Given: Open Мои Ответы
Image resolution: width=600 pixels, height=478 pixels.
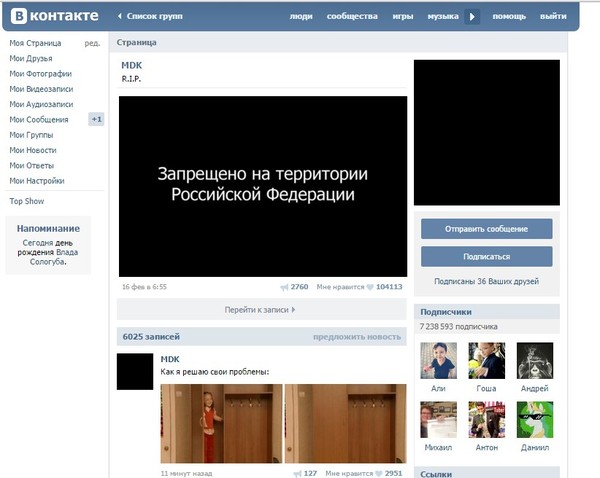Looking at the screenshot, I should click(x=31, y=165).
